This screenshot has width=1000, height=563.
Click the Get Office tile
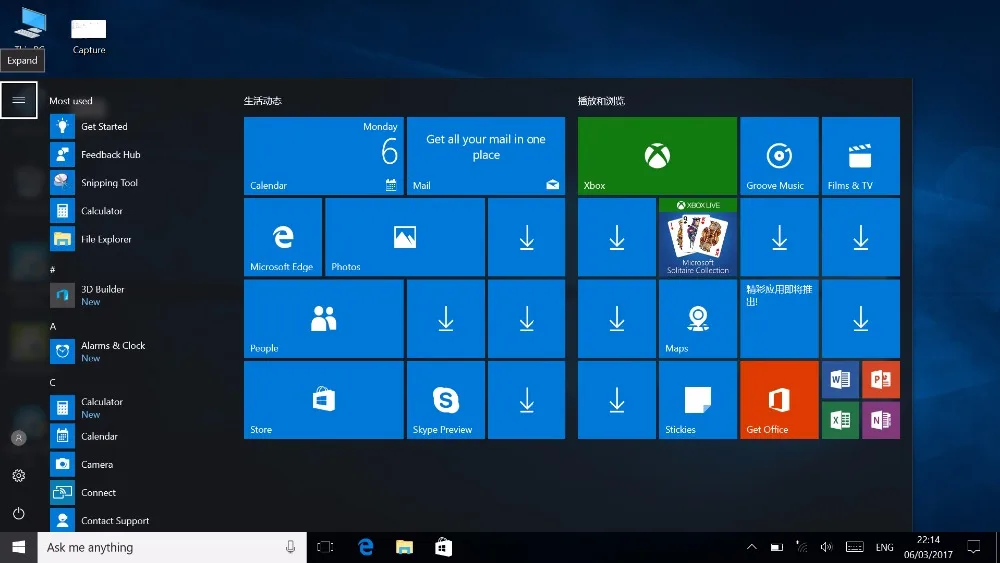pyautogui.click(x=779, y=400)
